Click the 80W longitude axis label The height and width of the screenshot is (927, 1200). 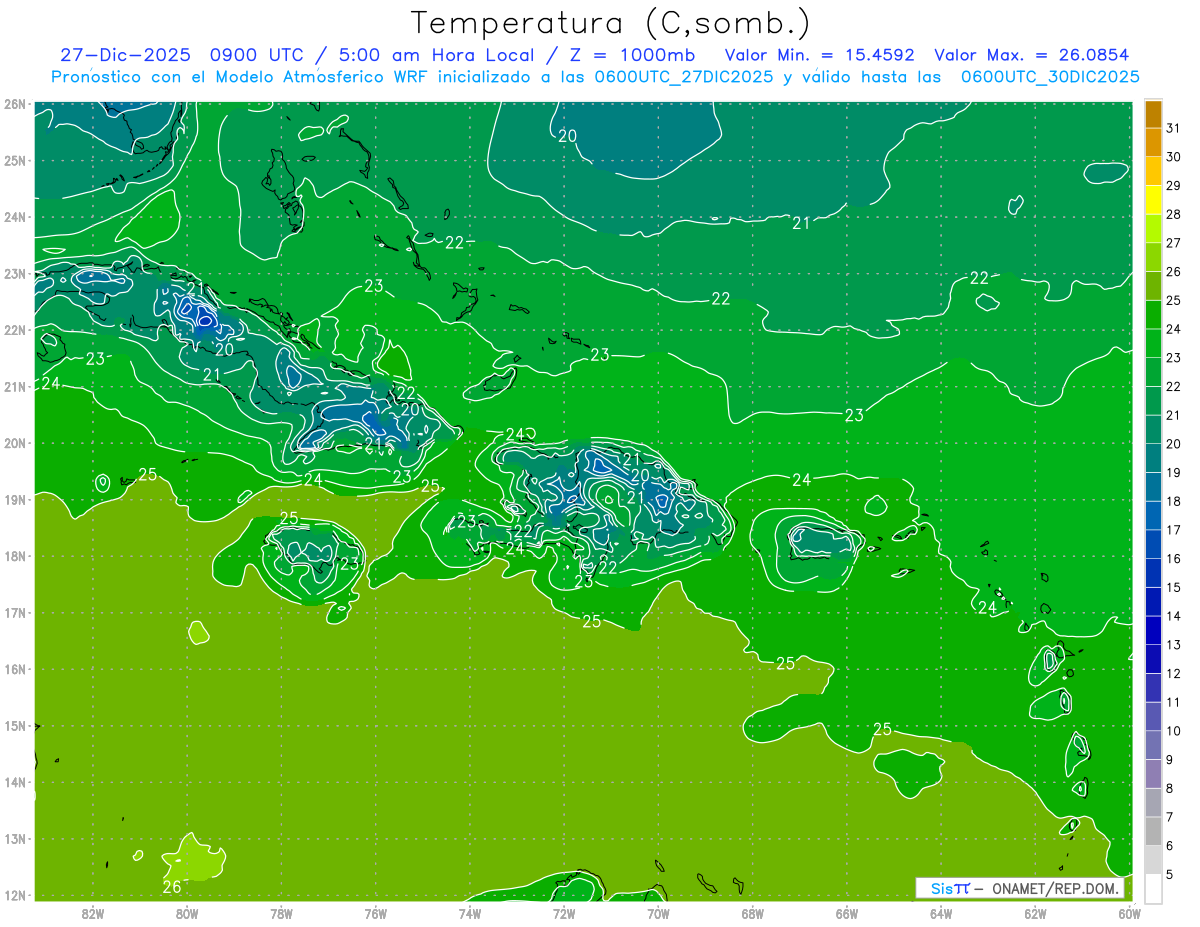[187, 914]
